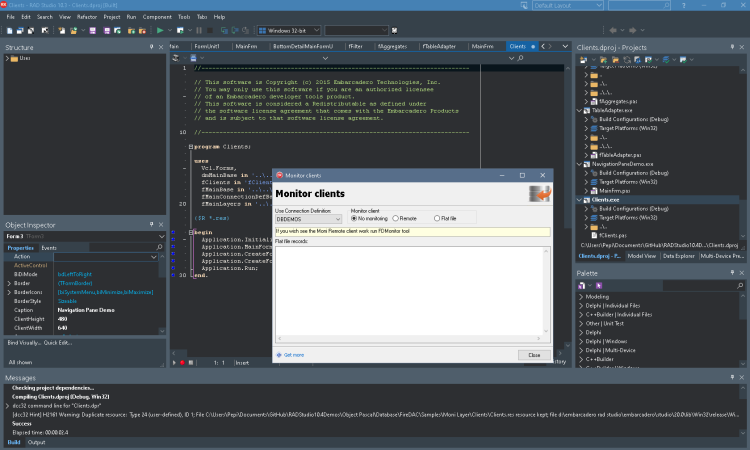This screenshot has width=750, height=450.
Task: Open the Form3 object selector dropdown
Action: point(161,236)
